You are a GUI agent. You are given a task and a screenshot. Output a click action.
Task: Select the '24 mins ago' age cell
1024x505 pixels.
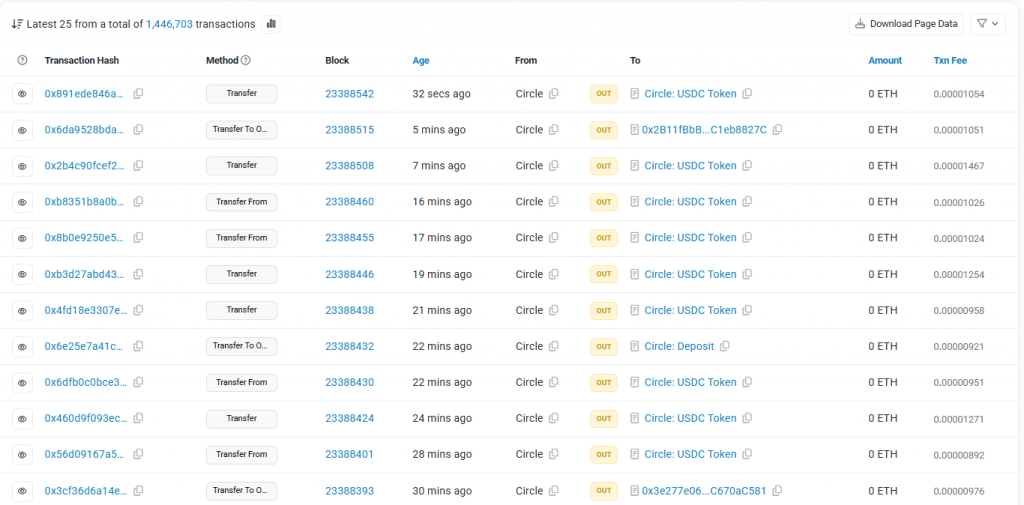point(442,418)
